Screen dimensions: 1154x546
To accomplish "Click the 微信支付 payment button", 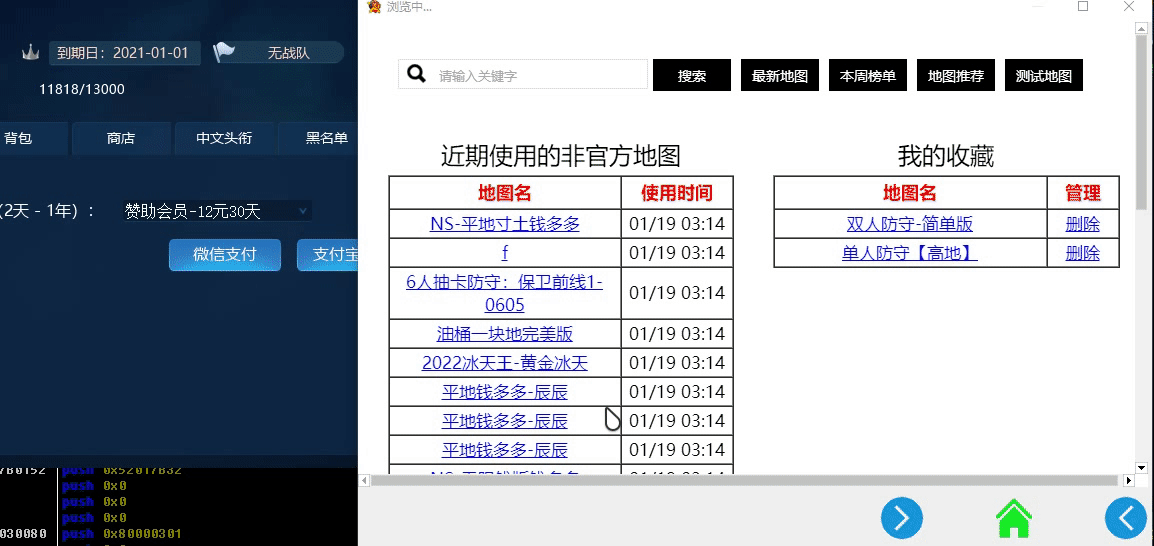I will 225,255.
